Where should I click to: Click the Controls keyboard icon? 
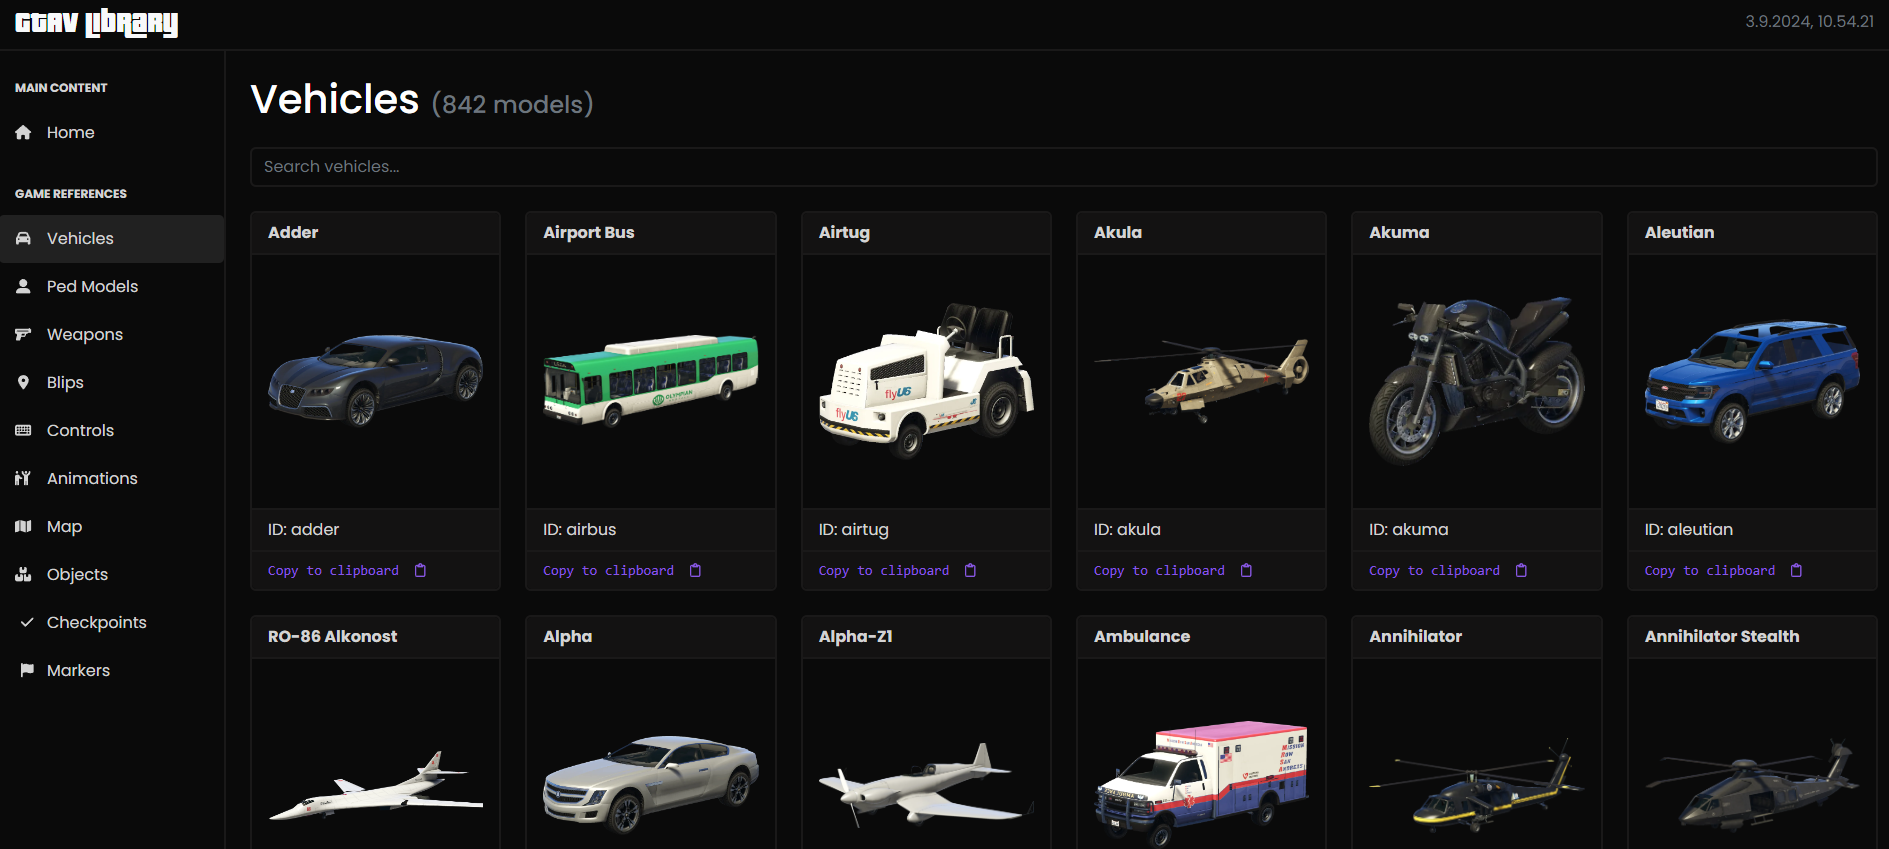pos(23,430)
